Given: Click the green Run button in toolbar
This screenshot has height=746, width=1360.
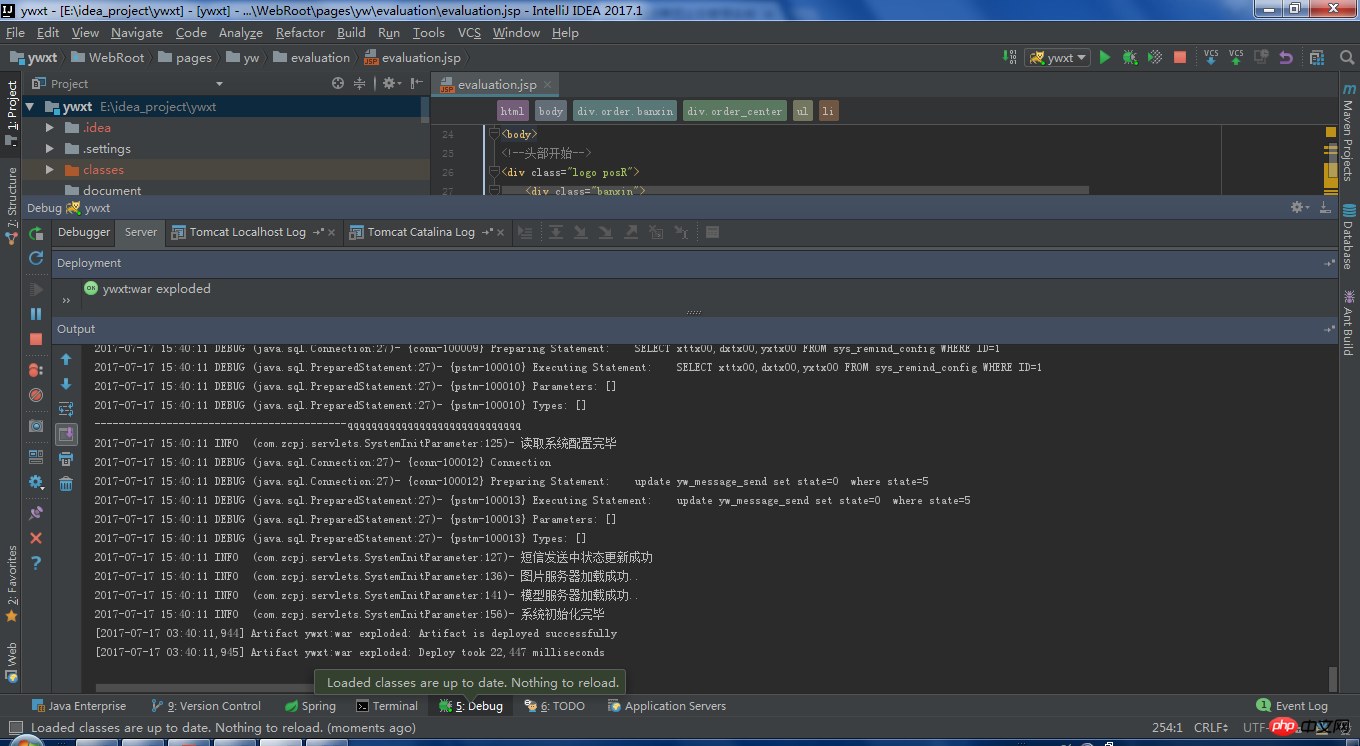Looking at the screenshot, I should (1105, 58).
